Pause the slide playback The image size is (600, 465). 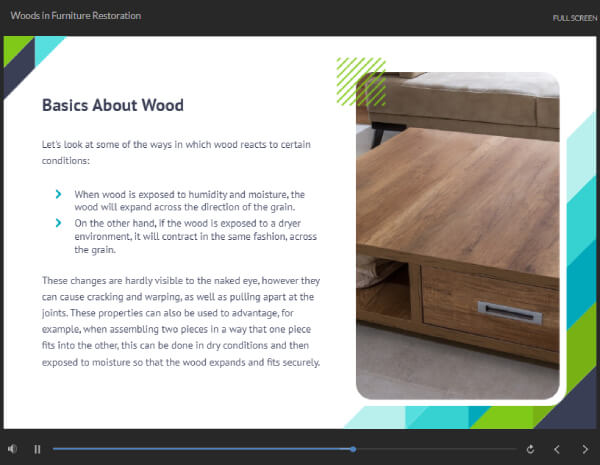click(x=37, y=449)
